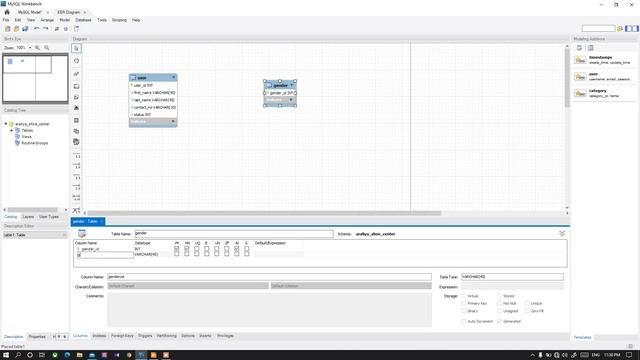640x360 pixels.
Task: Toggle UQ checkbox for gender_id row
Action: tap(197, 249)
